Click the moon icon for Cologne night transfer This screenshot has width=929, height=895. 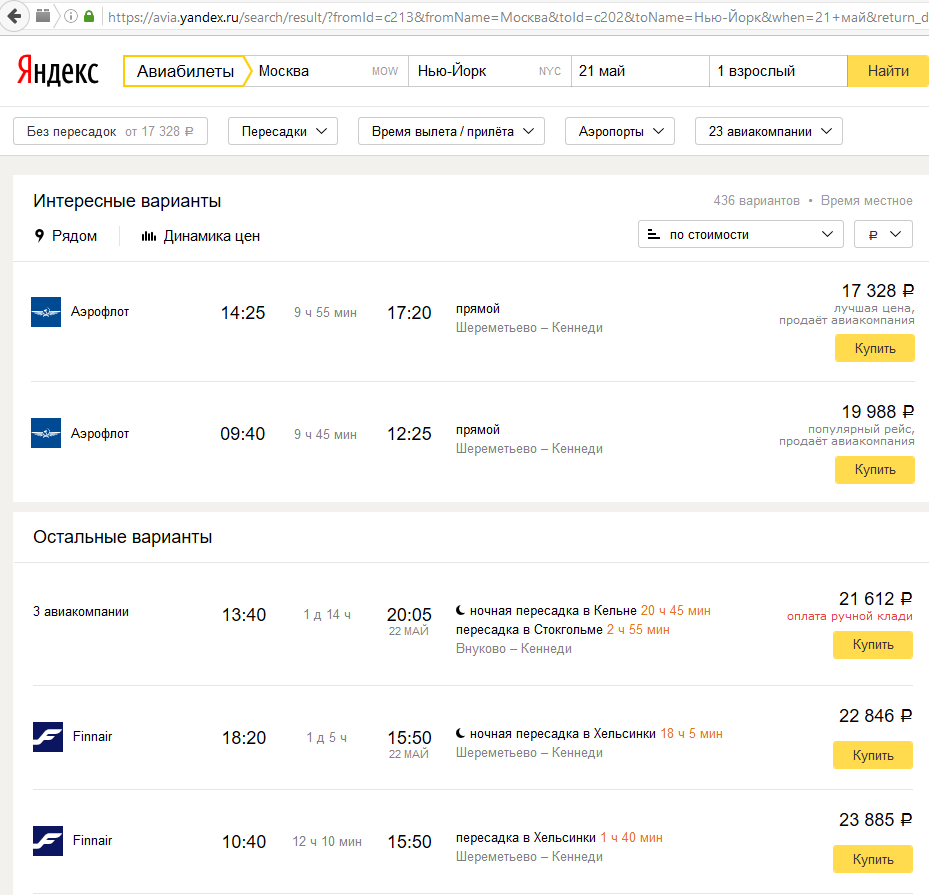pos(460,610)
